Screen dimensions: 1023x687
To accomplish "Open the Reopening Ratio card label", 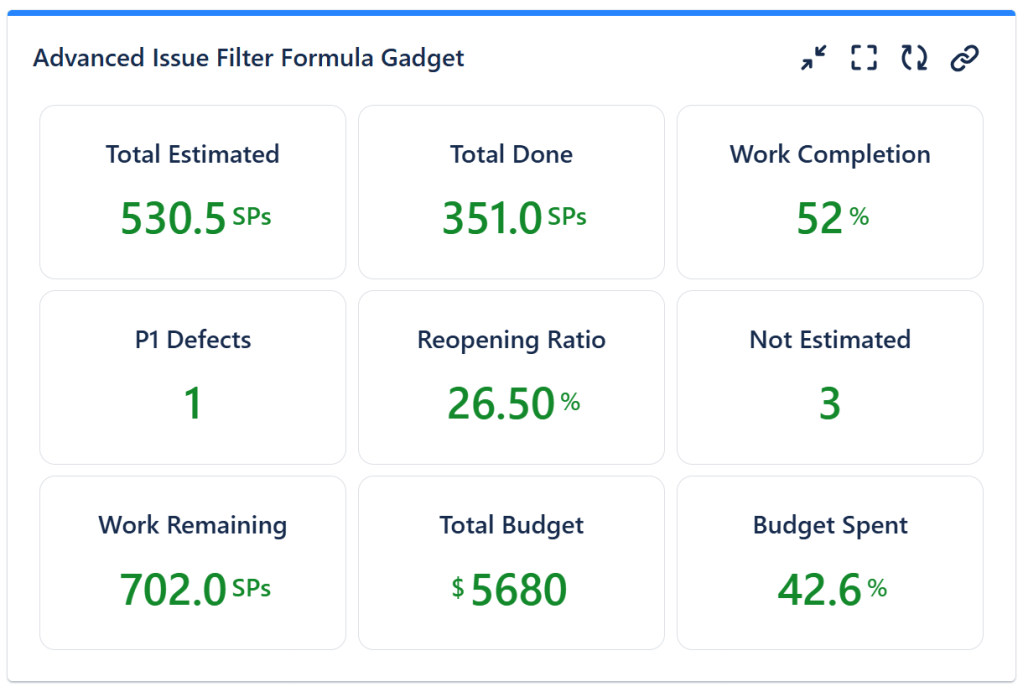I will [511, 340].
